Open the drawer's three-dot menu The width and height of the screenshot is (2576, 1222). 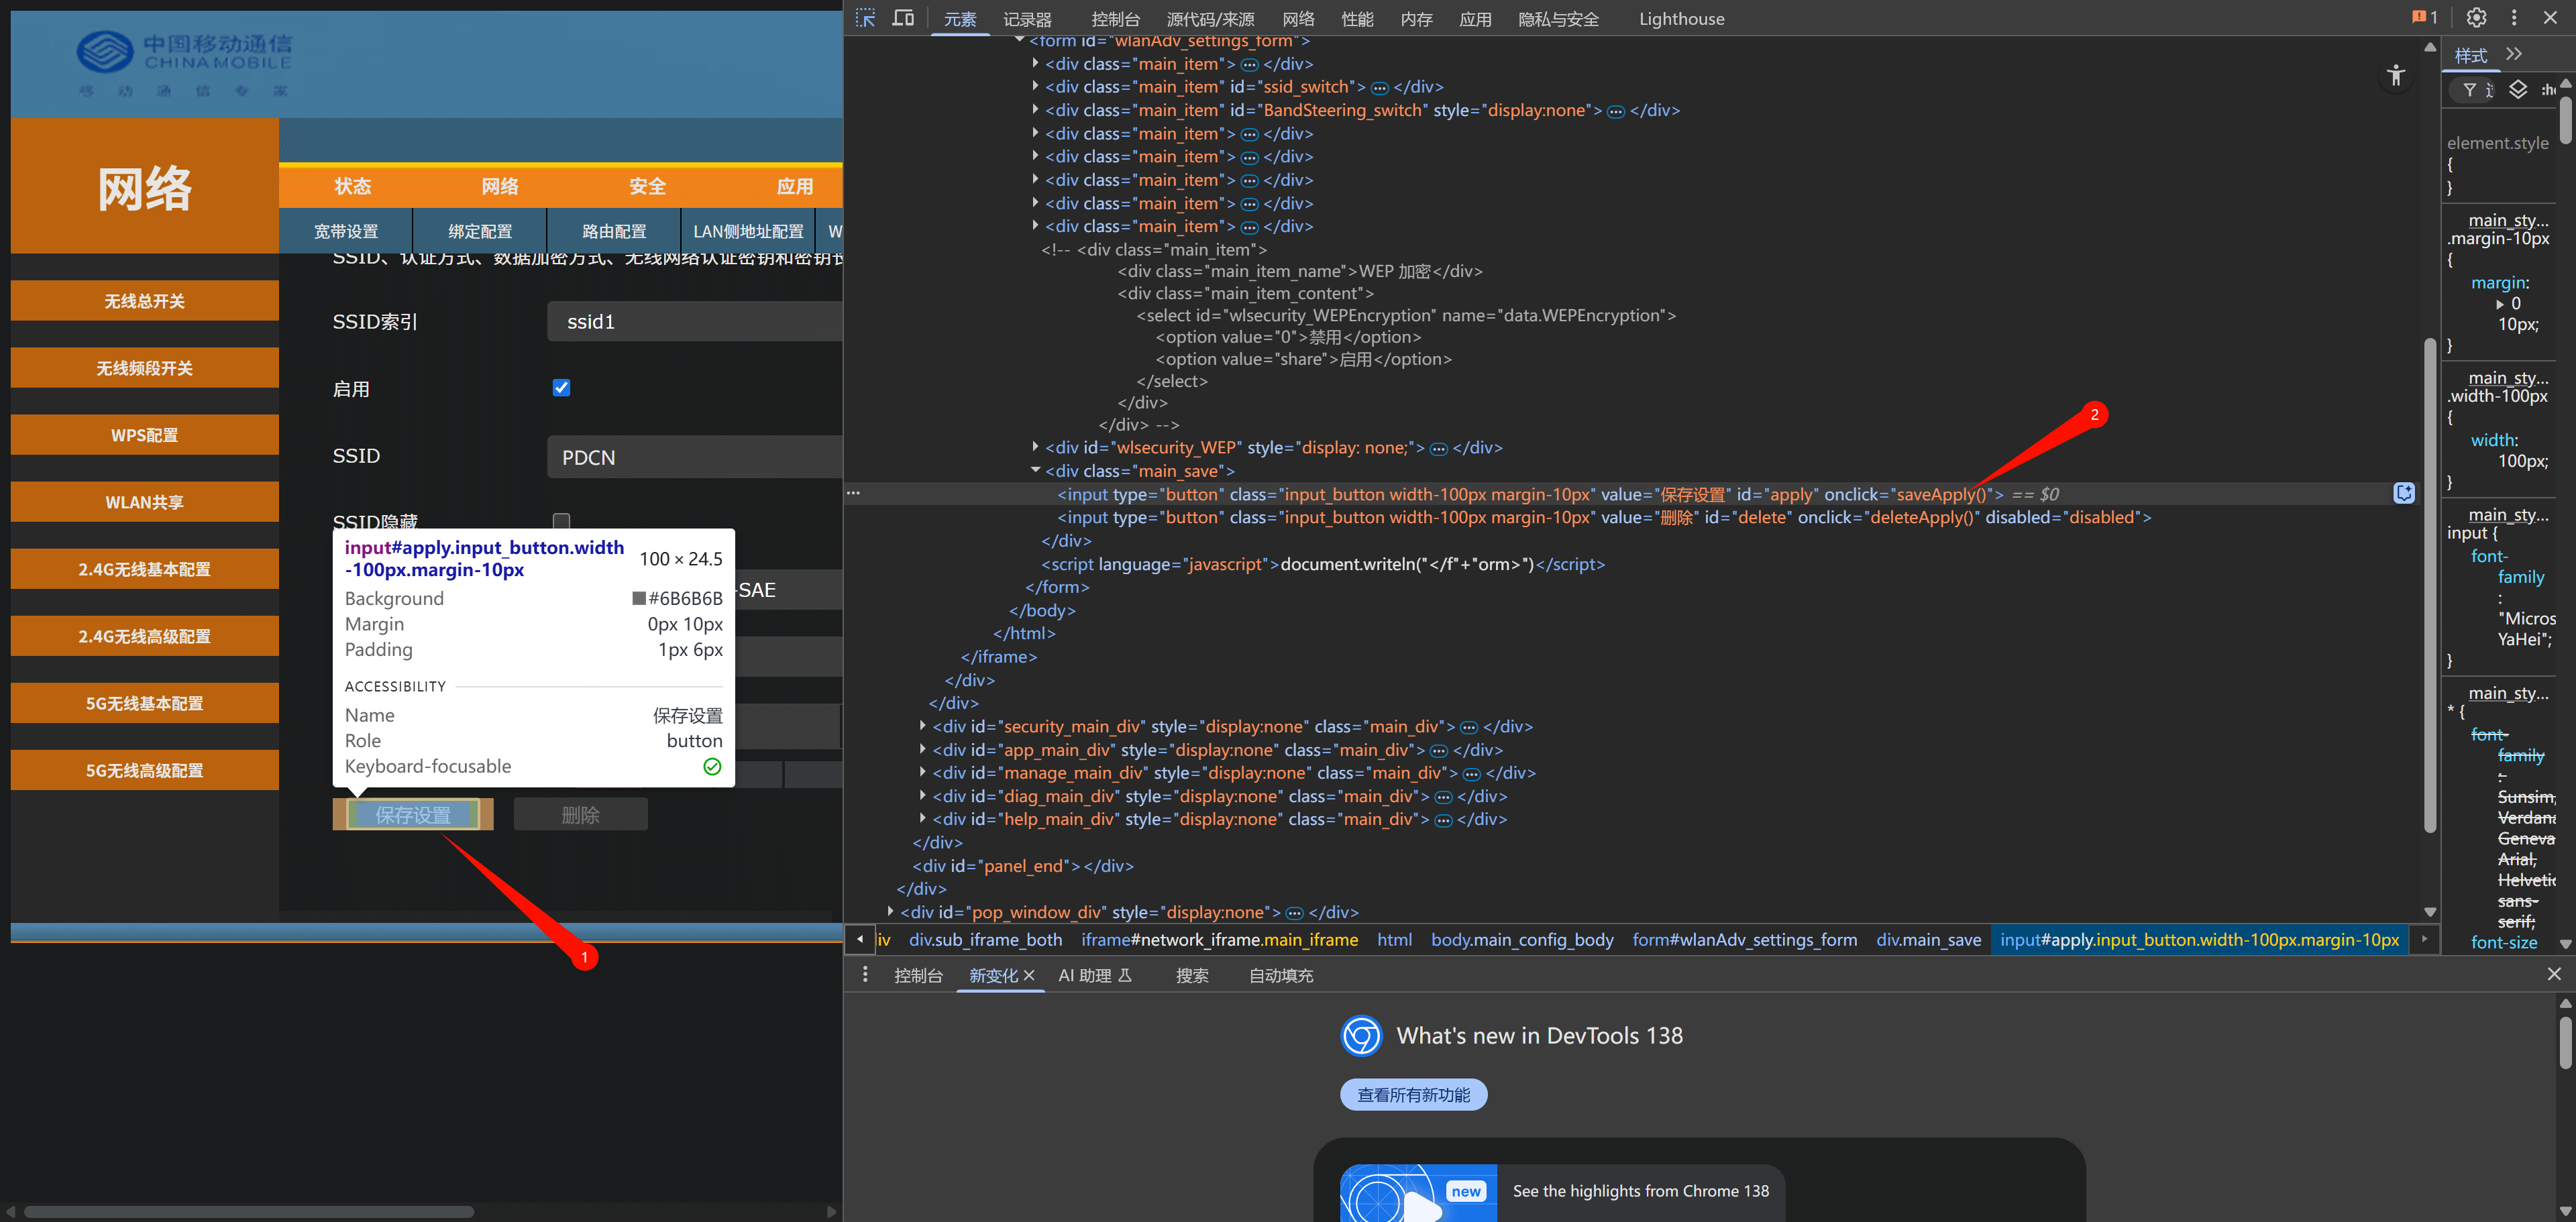coord(865,975)
